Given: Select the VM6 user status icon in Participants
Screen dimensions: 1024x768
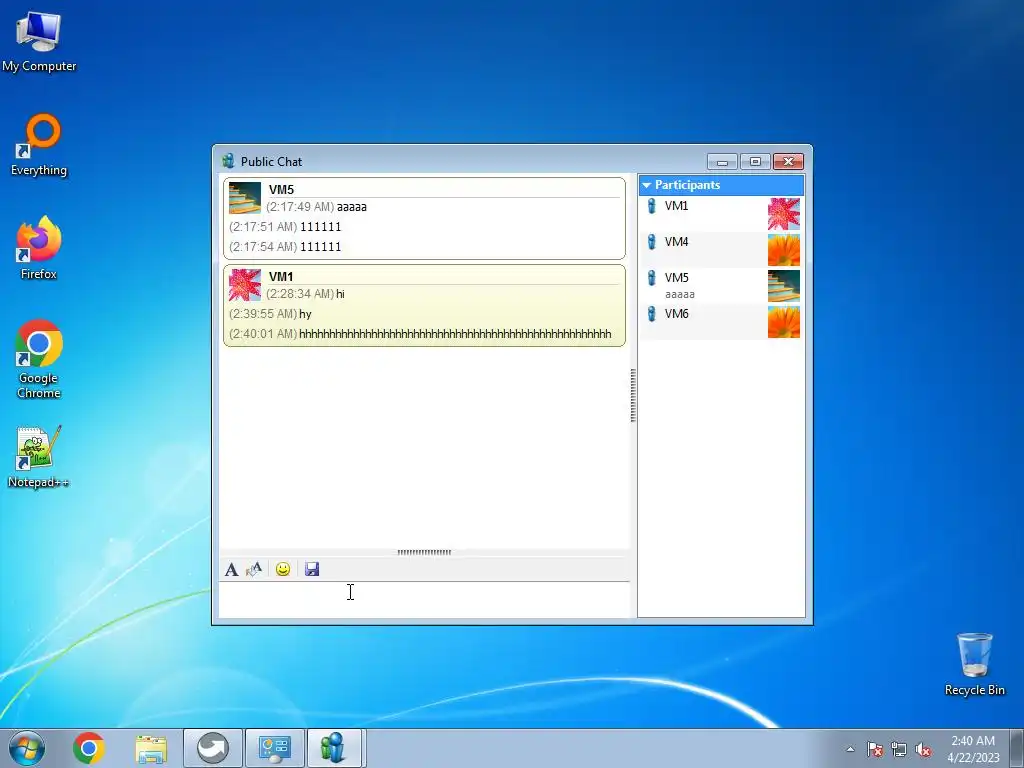Looking at the screenshot, I should pos(651,314).
